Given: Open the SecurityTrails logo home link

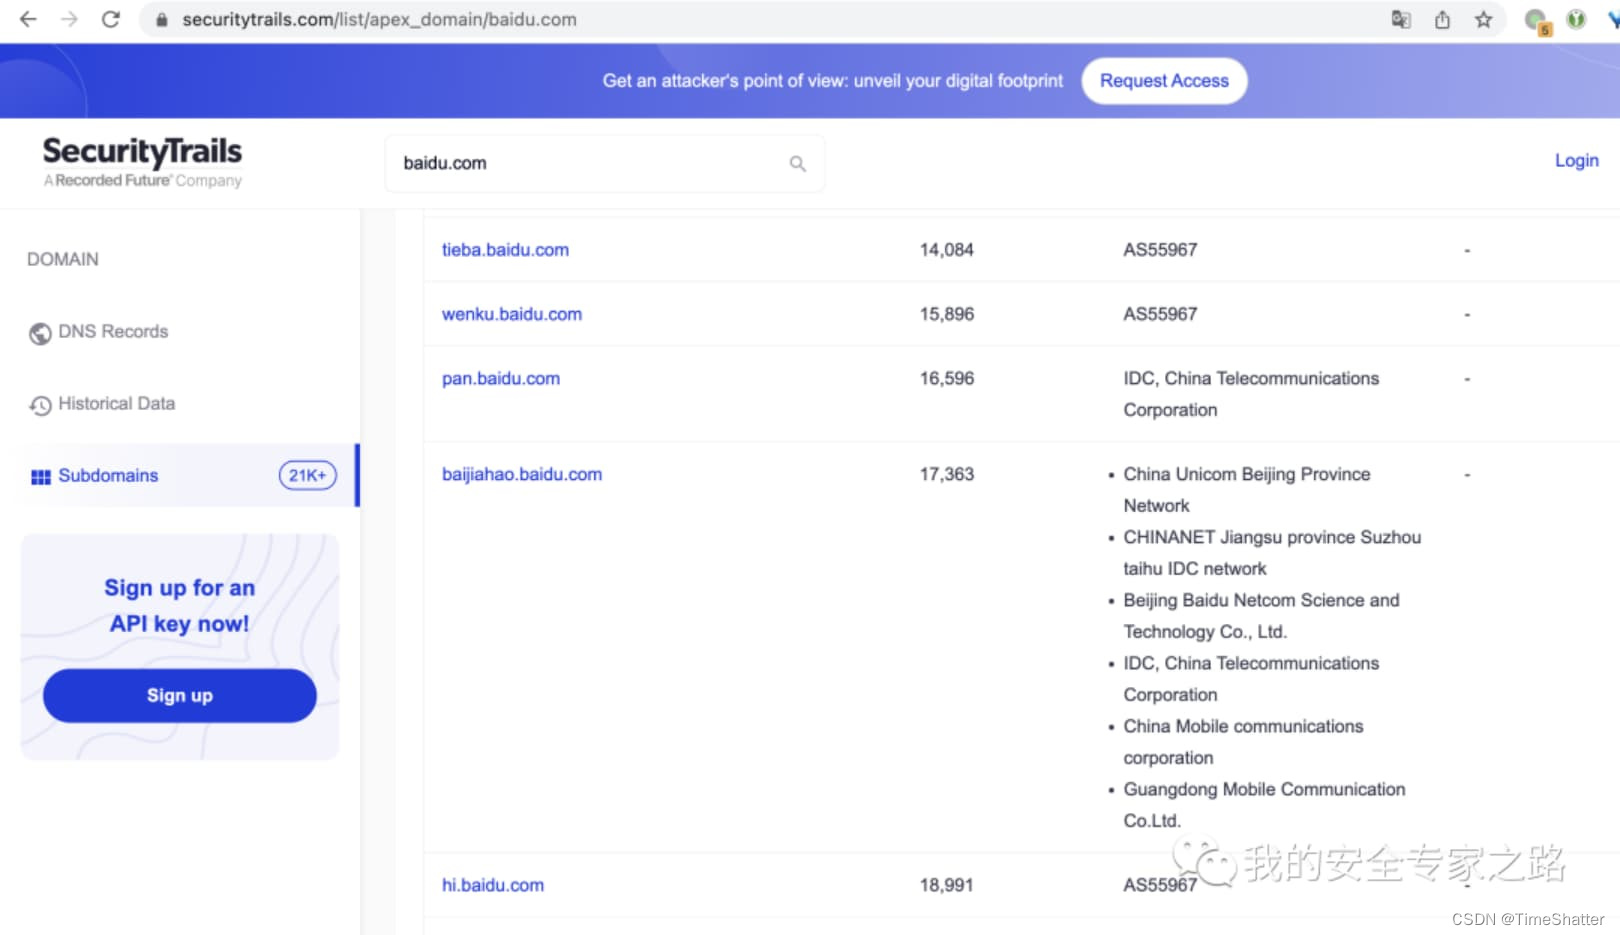Looking at the screenshot, I should [x=142, y=161].
